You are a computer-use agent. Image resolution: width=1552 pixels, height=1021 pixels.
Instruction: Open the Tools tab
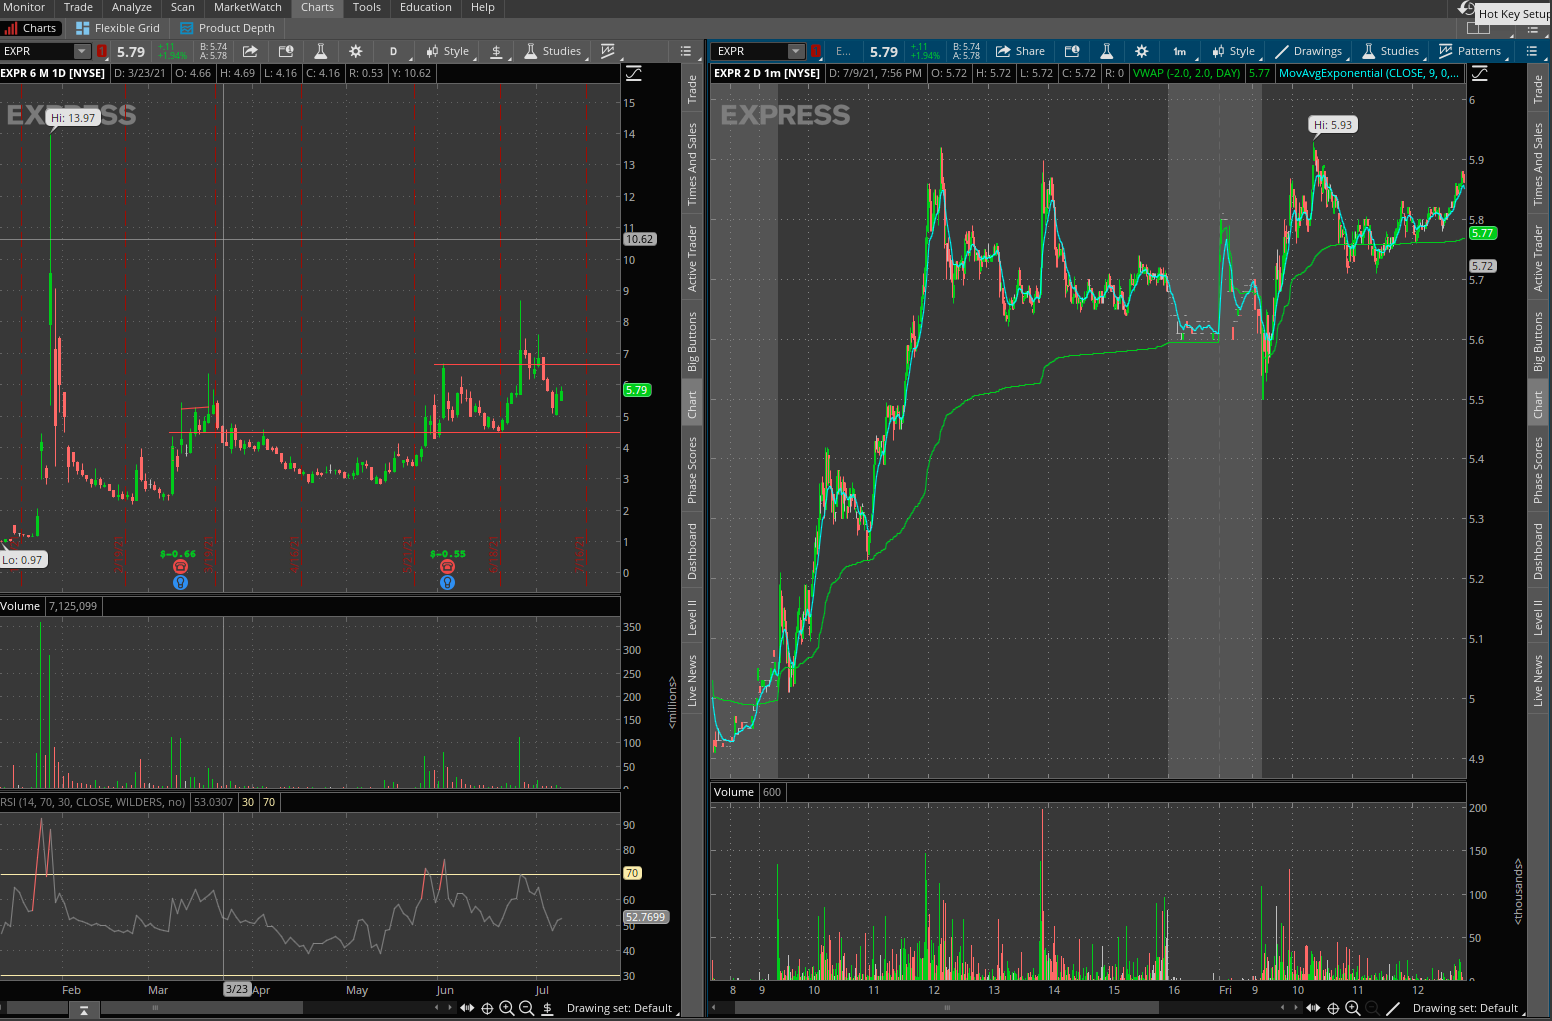(x=367, y=7)
